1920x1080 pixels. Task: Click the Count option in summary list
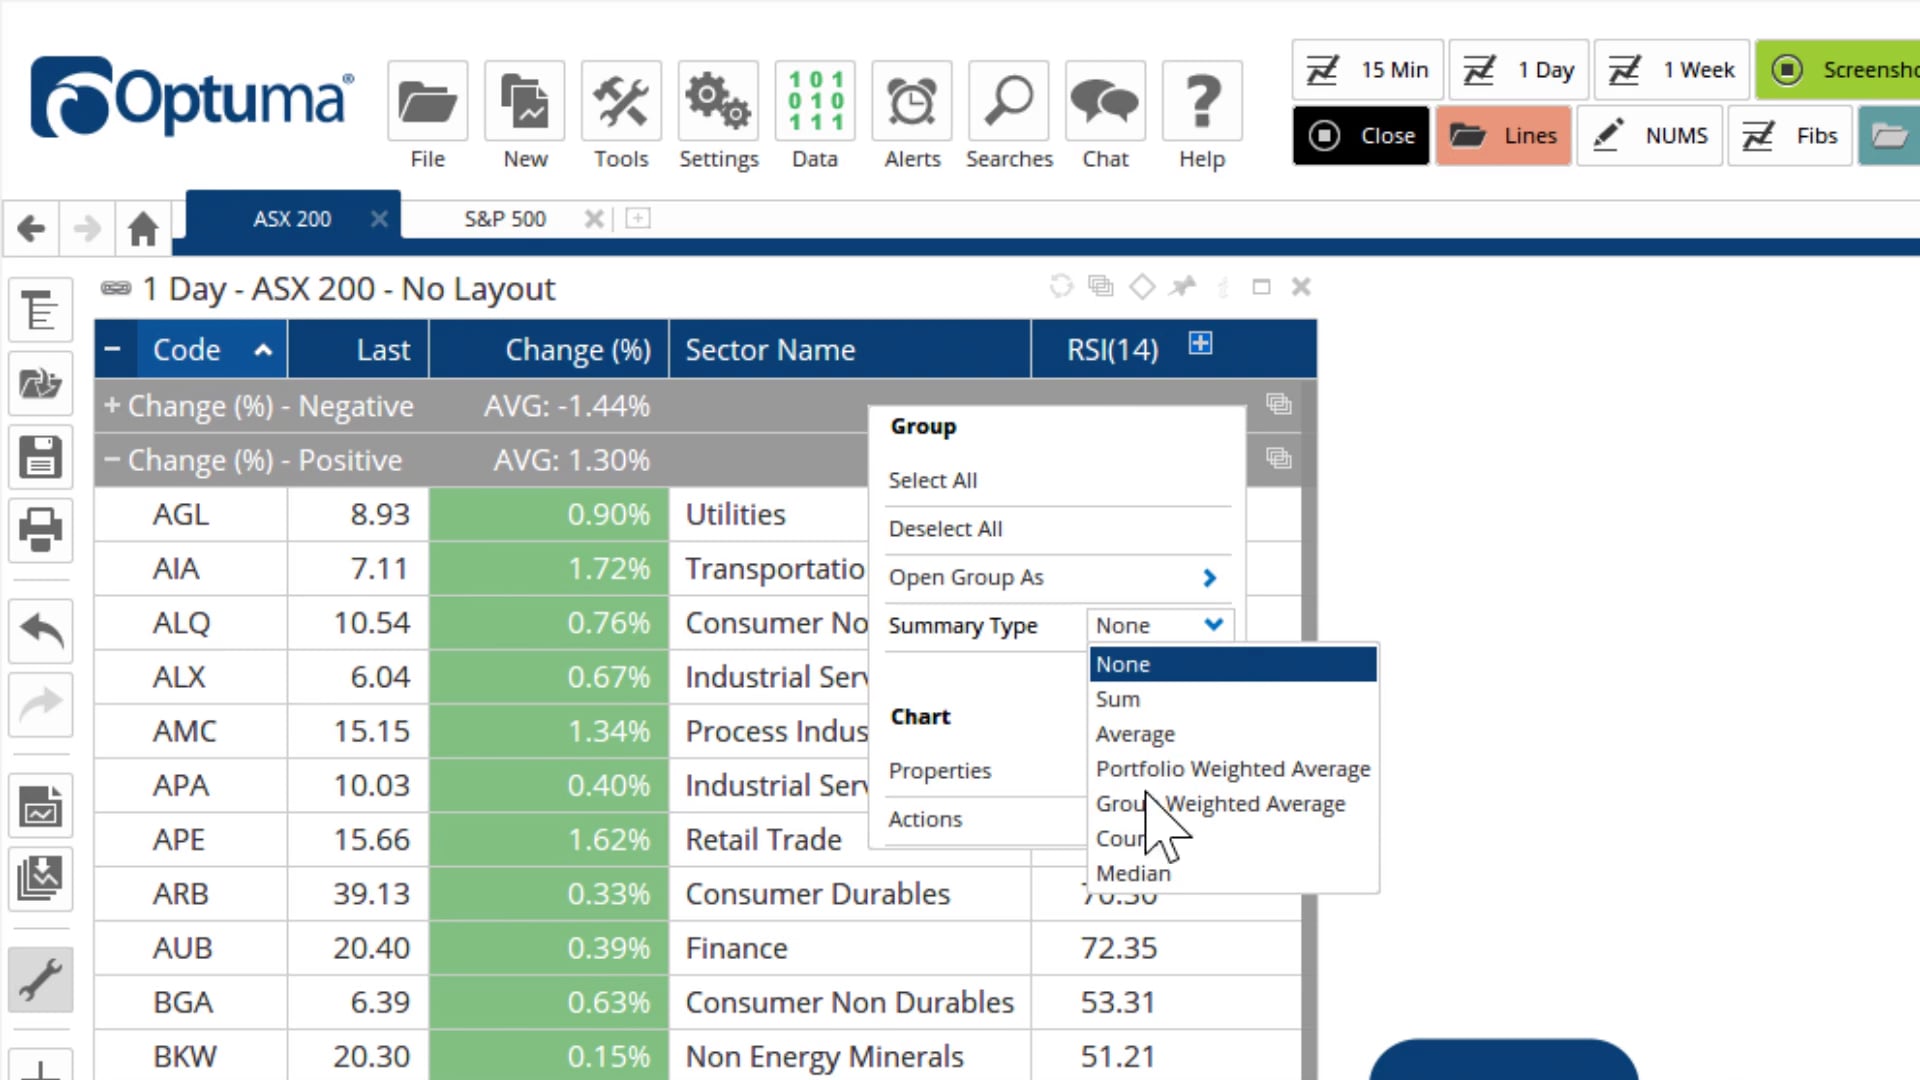click(x=1233, y=838)
